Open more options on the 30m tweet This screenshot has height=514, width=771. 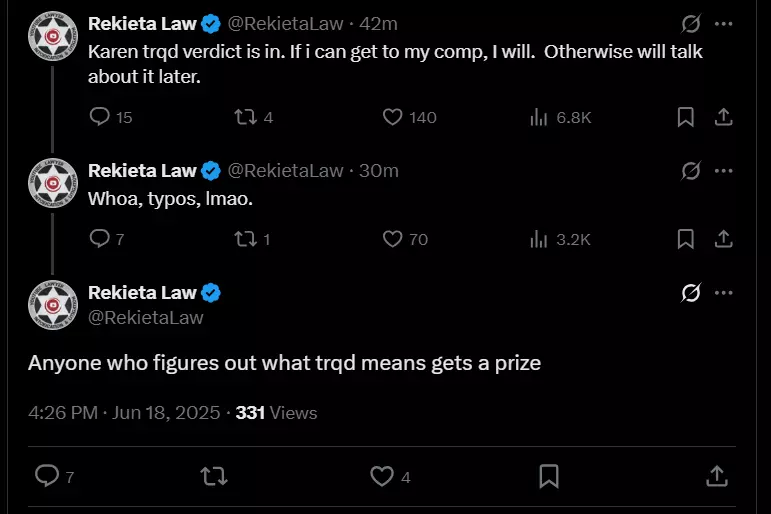pyautogui.click(x=723, y=171)
